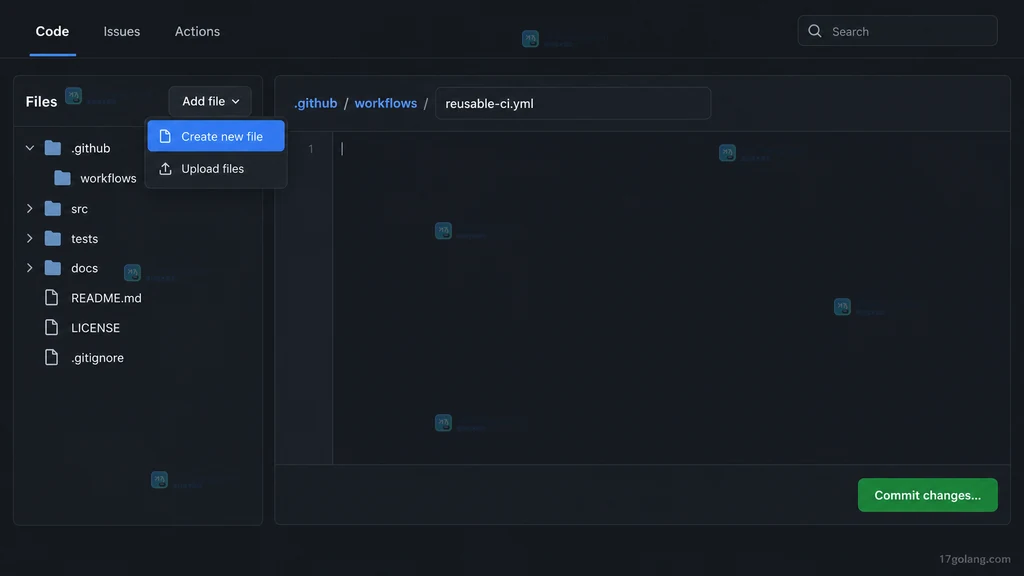The image size is (1024, 576).
Task: Choose Upload files from menu
Action: [x=216, y=168]
